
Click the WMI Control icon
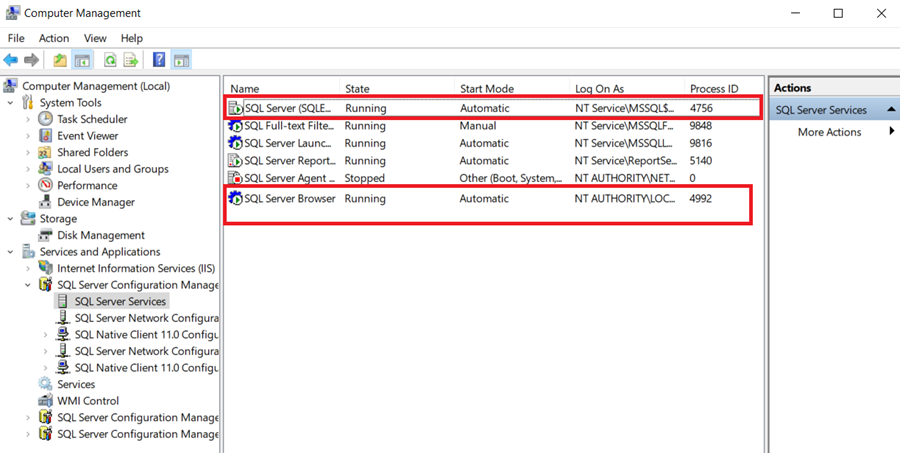(45, 401)
